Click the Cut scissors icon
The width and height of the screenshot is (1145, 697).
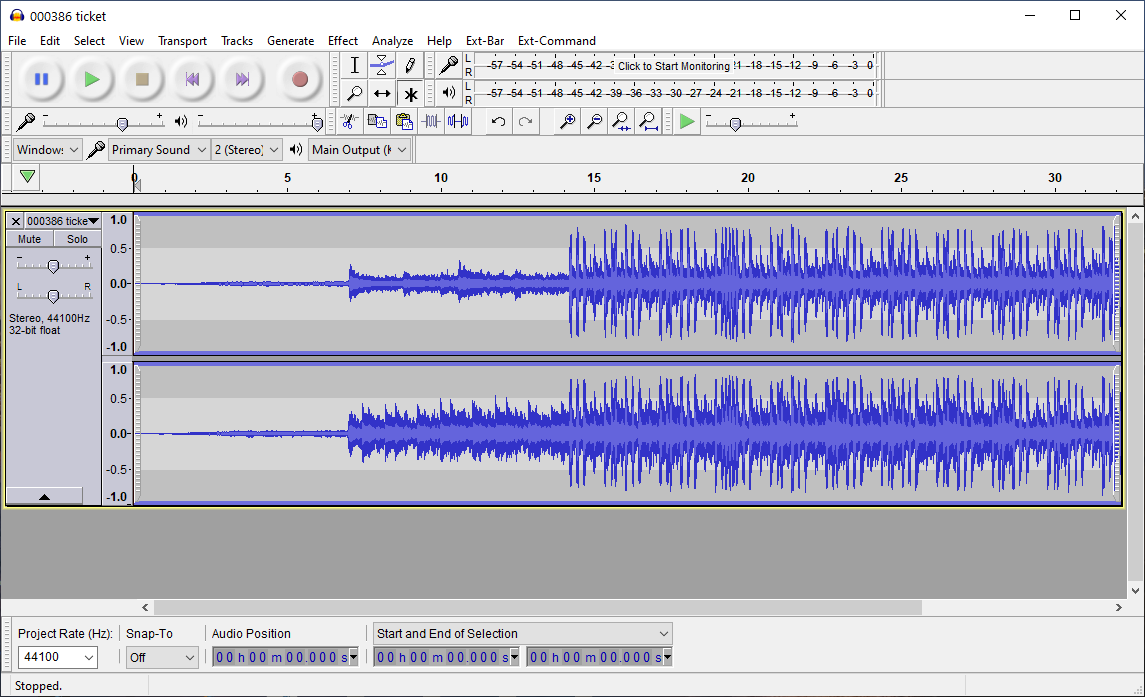tap(349, 121)
